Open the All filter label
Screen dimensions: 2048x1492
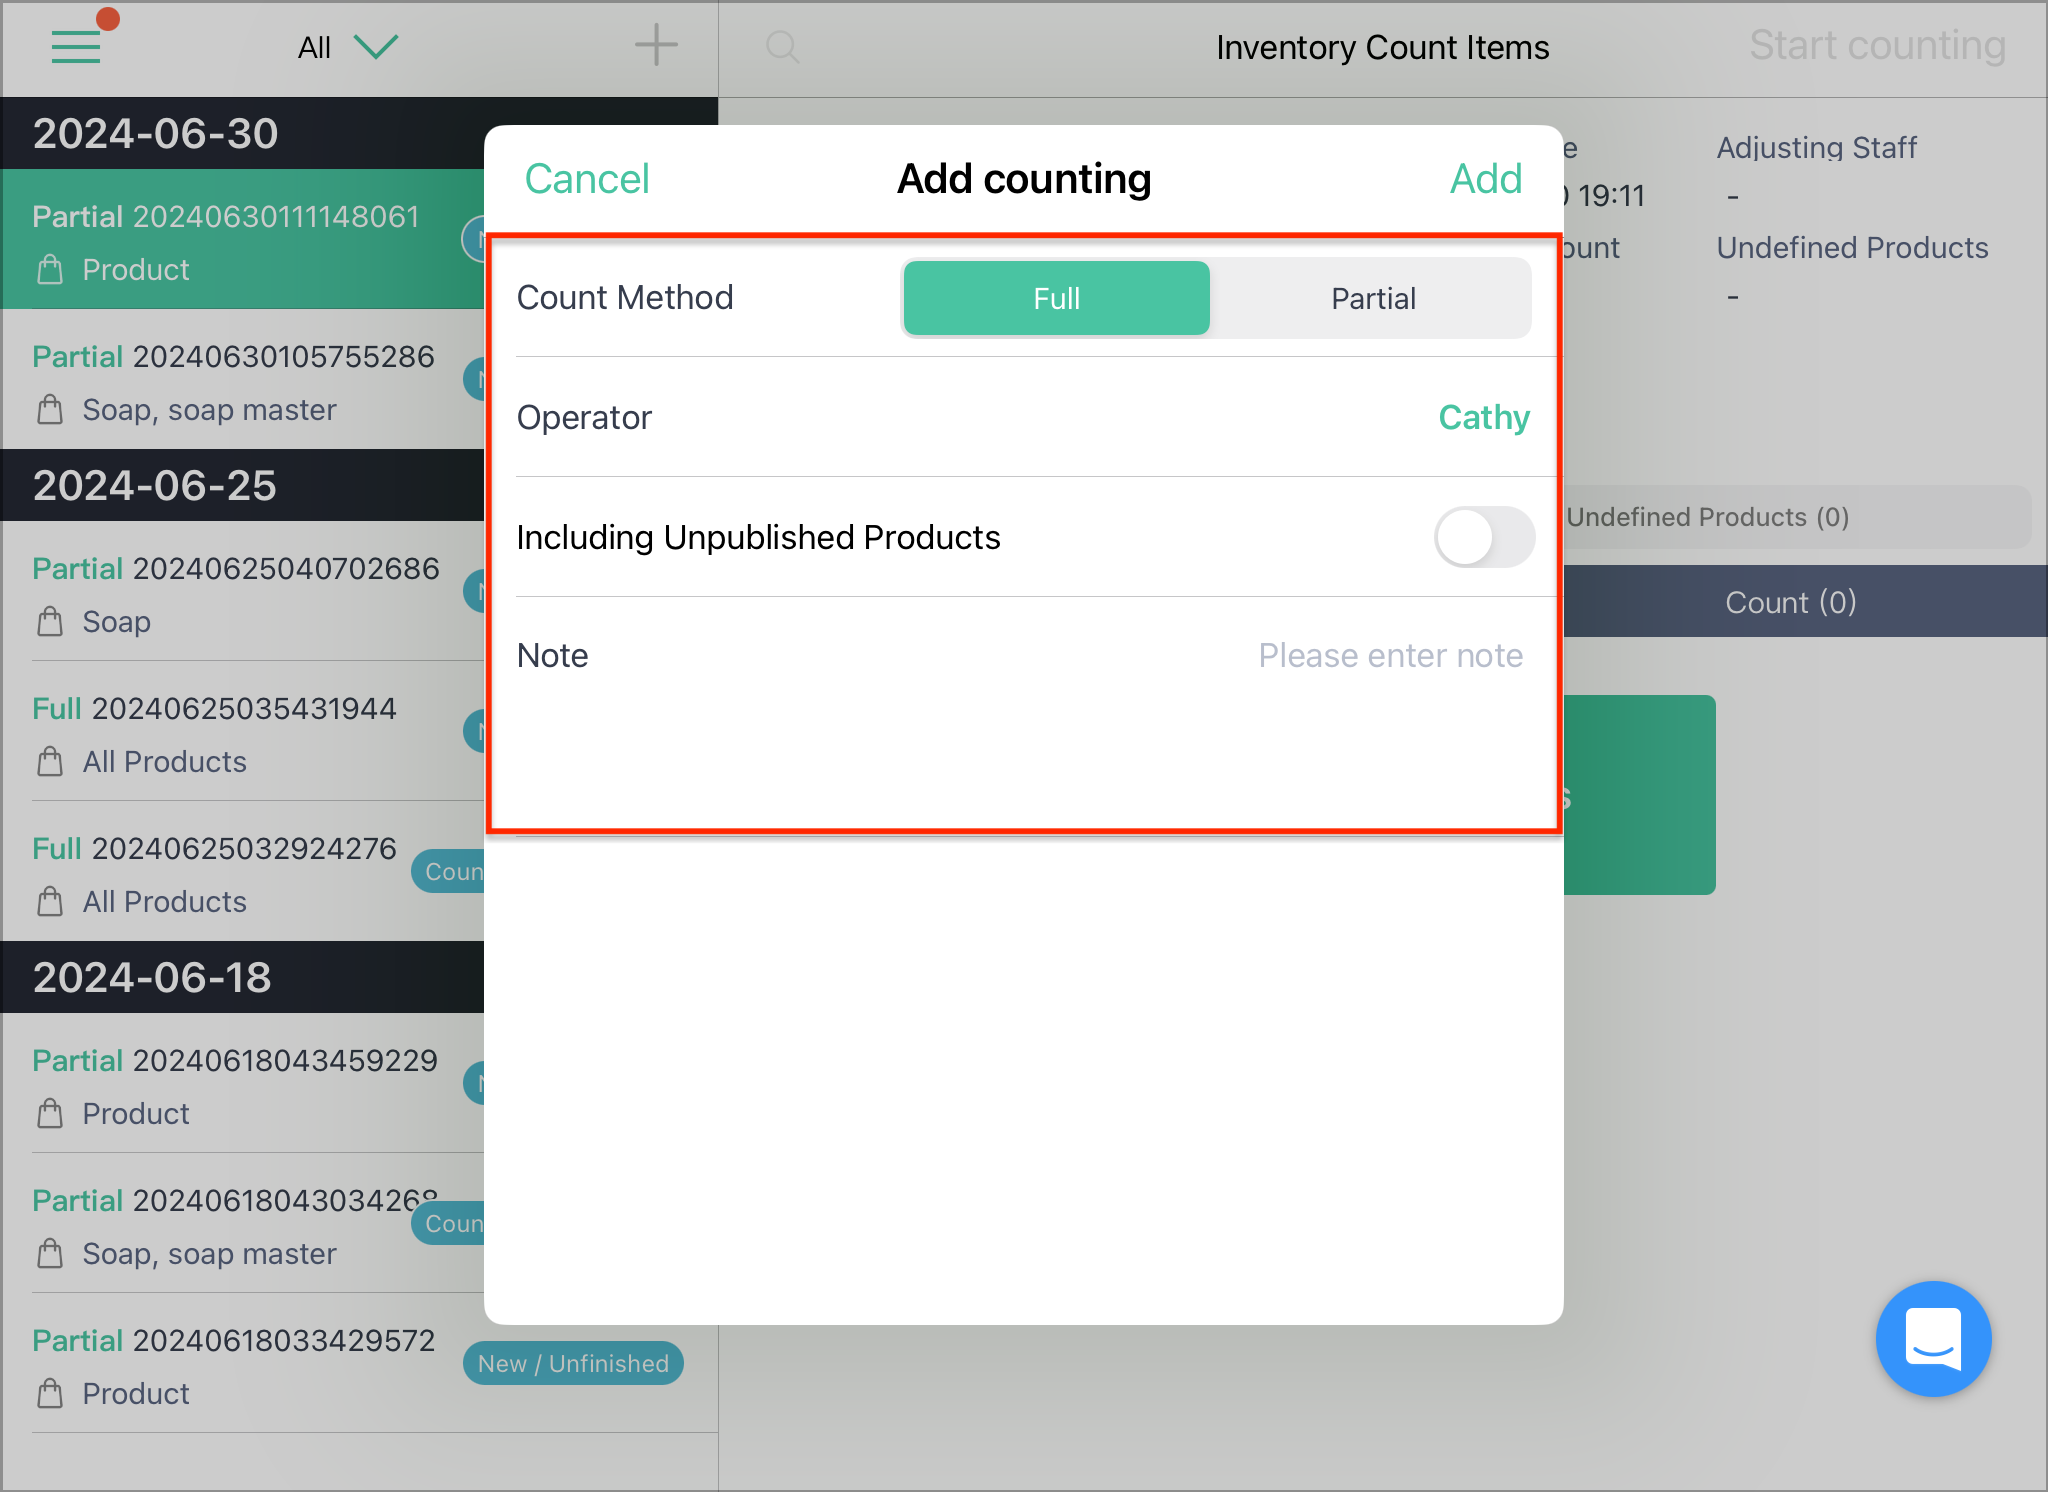(314, 47)
